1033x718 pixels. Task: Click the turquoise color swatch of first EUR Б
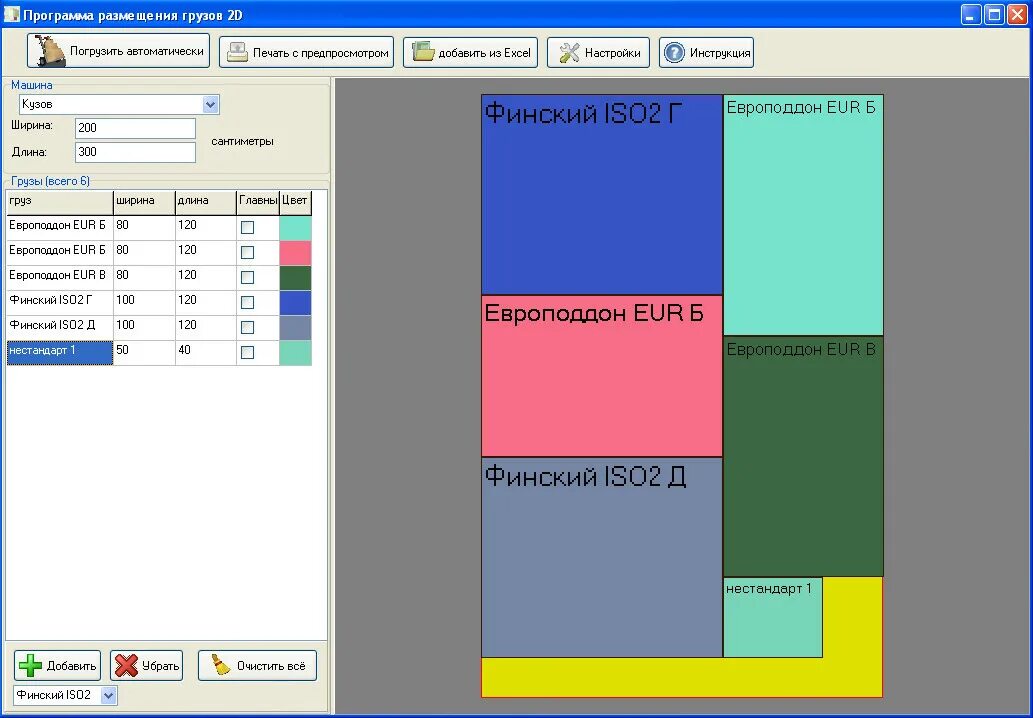(x=295, y=228)
